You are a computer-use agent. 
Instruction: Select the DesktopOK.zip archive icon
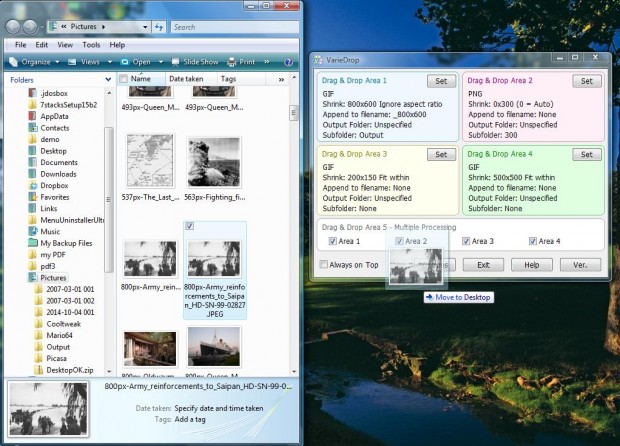[x=38, y=370]
